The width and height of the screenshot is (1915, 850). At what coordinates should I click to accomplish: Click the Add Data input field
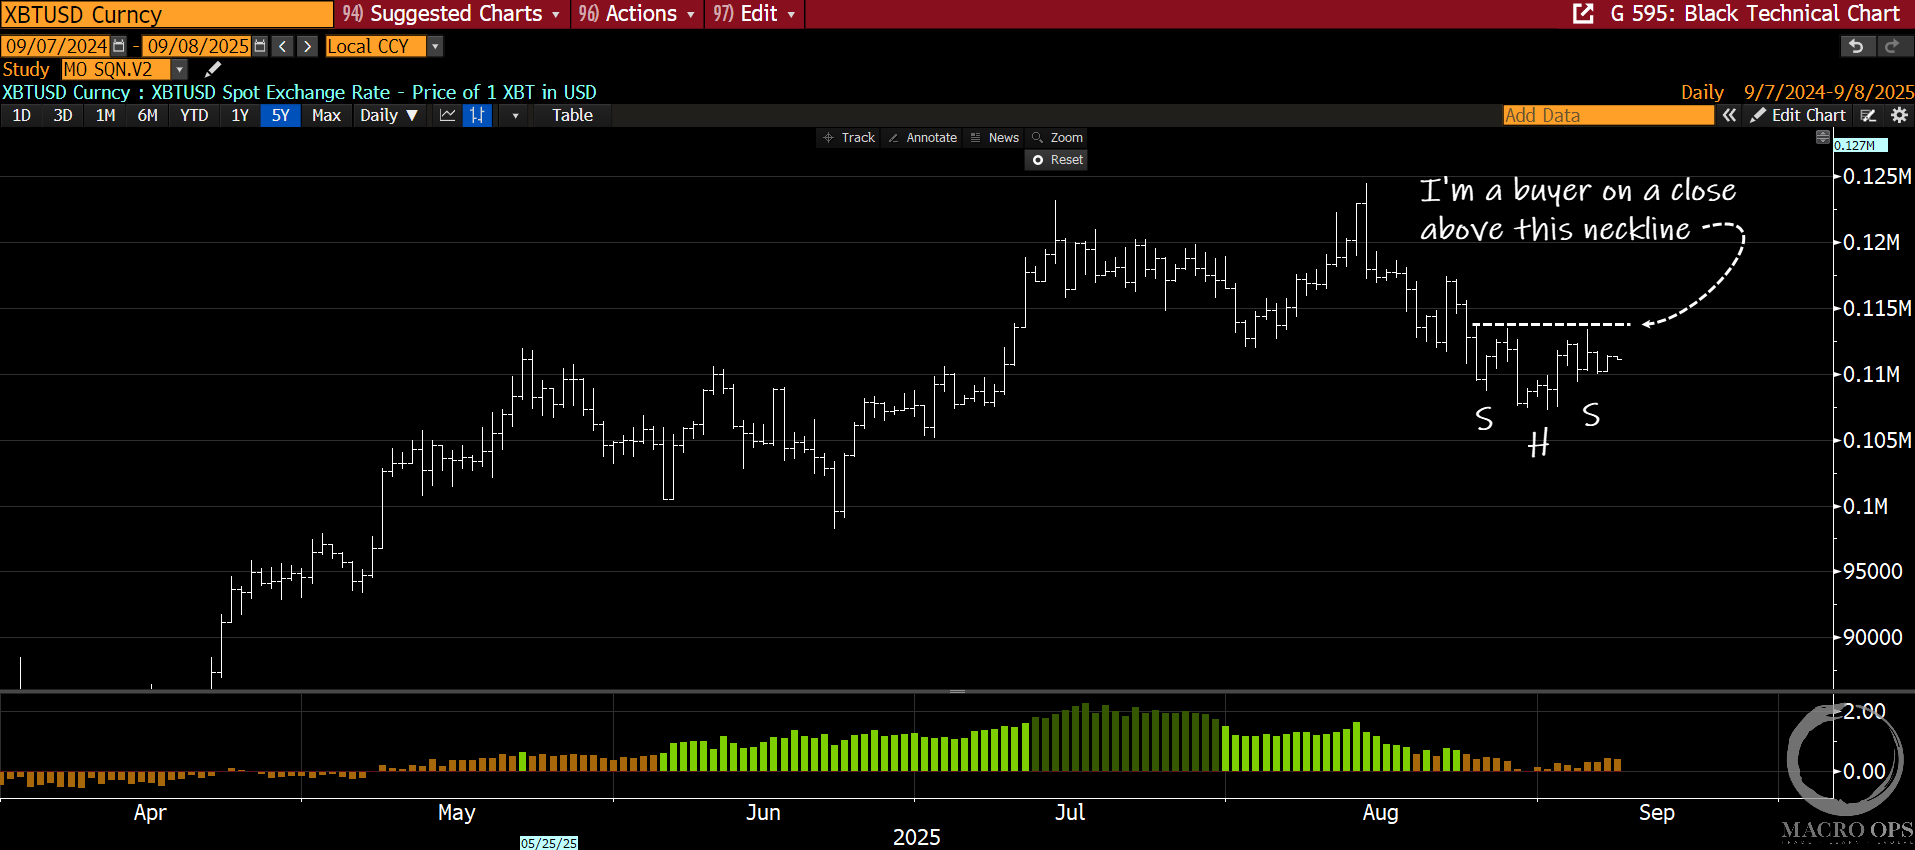pos(1607,115)
